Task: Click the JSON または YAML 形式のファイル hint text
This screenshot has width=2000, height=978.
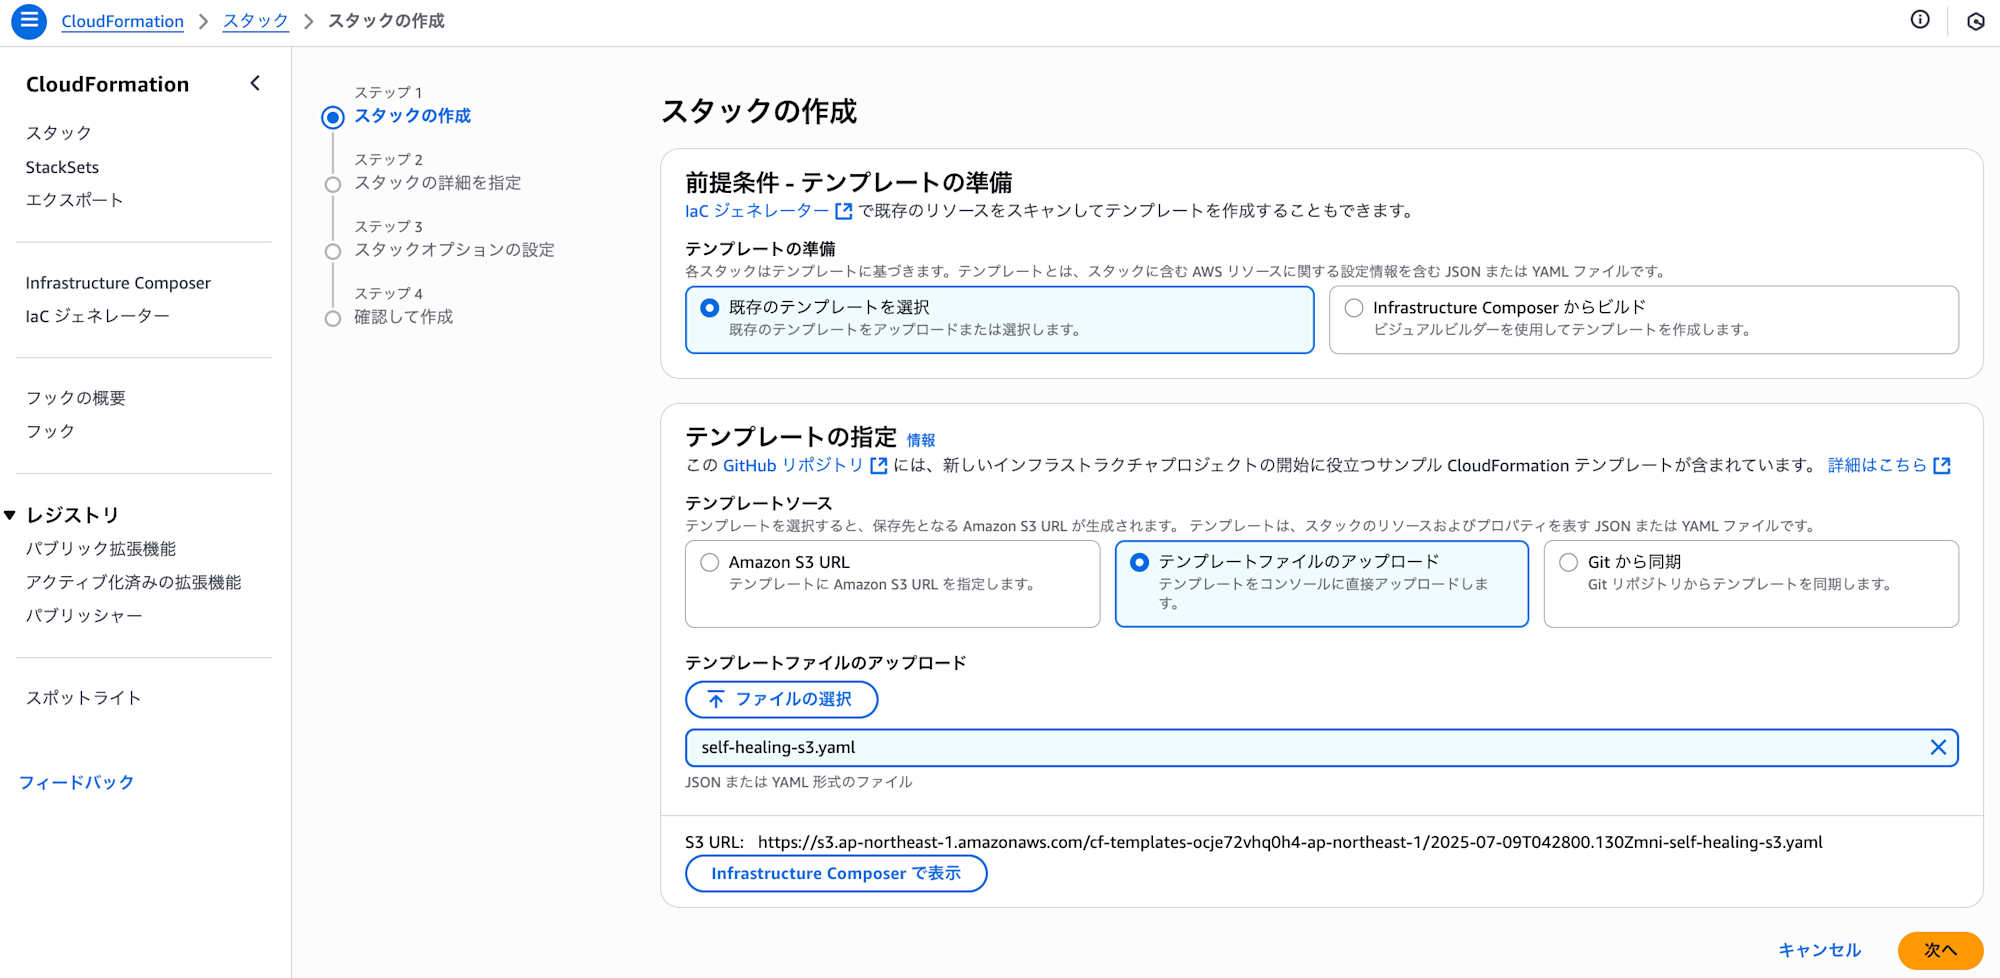Action: point(799,782)
